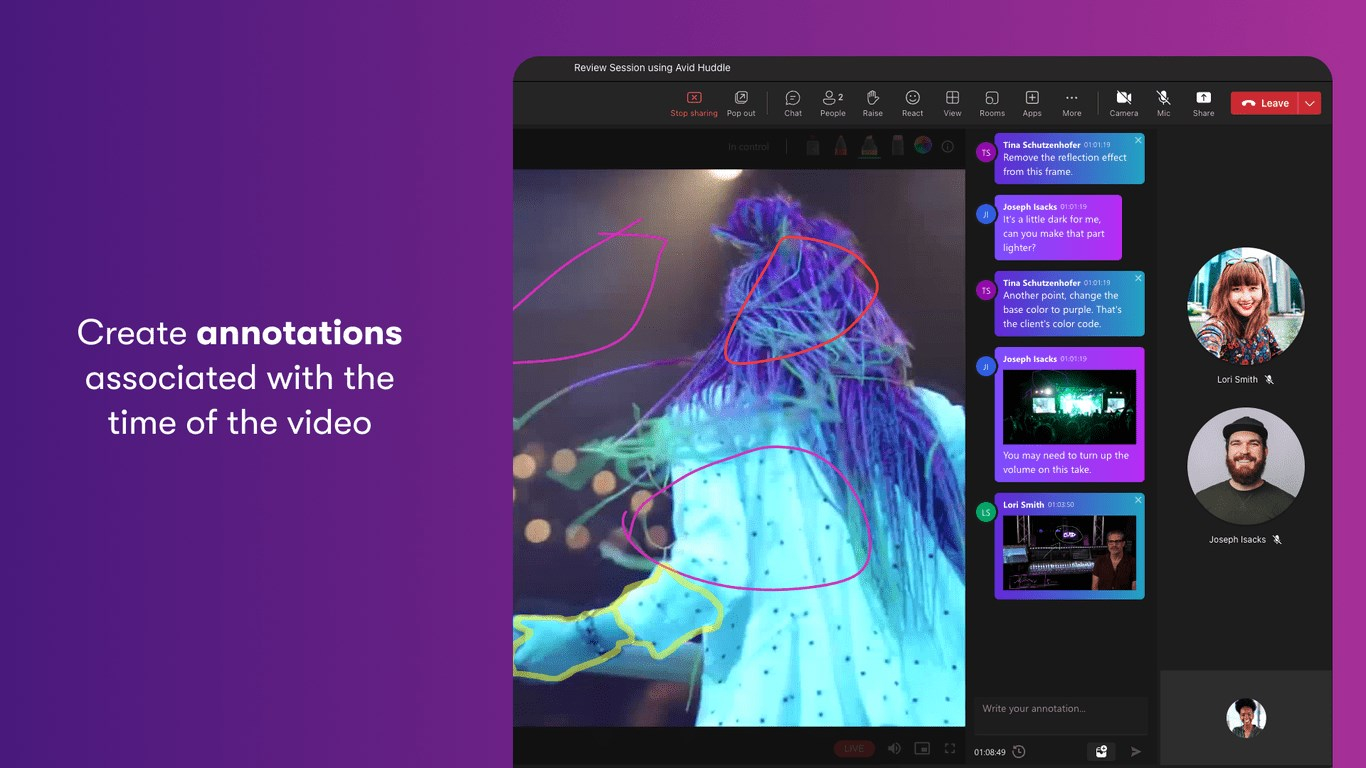
Task: Open the React emoji options
Action: click(912, 103)
